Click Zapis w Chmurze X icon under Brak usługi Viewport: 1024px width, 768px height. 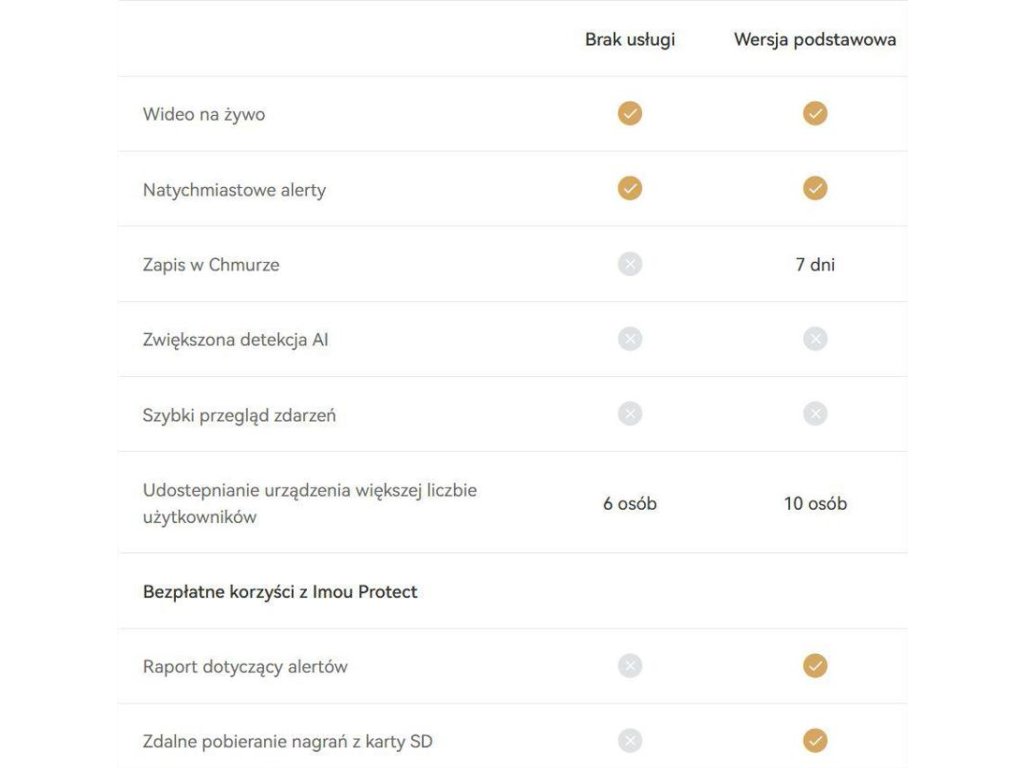(630, 265)
